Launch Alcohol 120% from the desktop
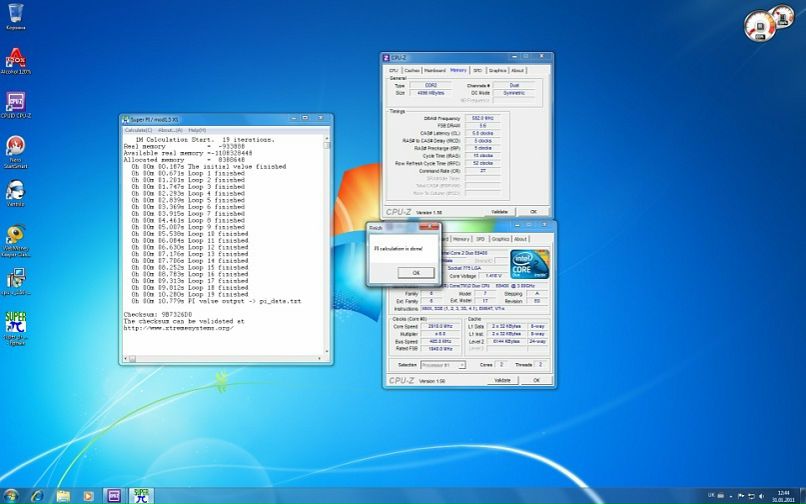Screen dimensions: 806x504 (x=16, y=59)
